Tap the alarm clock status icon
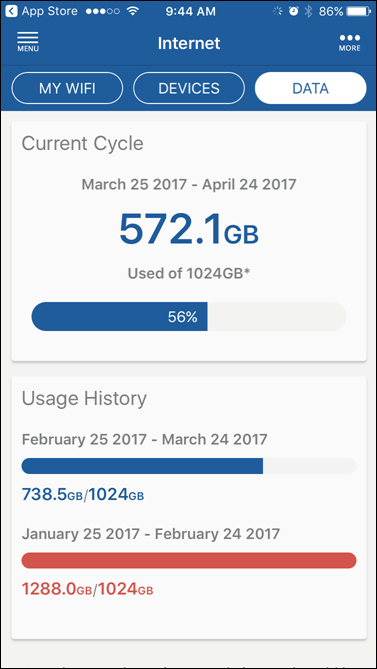 point(293,12)
